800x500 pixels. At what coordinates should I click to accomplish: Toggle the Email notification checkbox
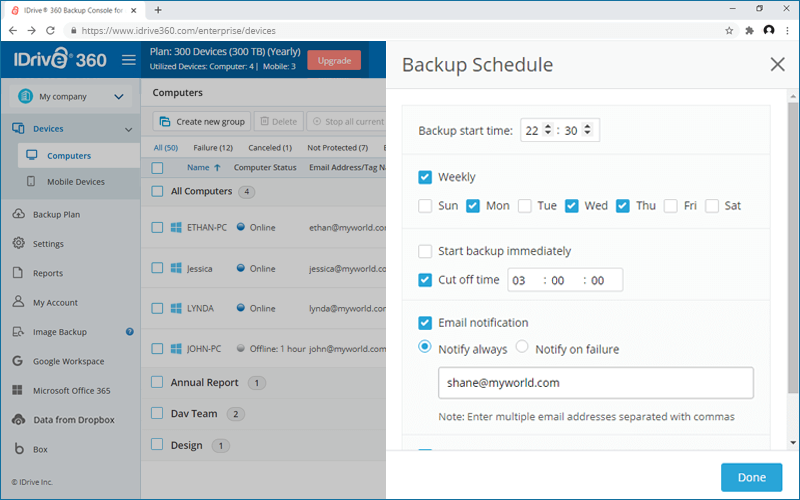[424, 322]
